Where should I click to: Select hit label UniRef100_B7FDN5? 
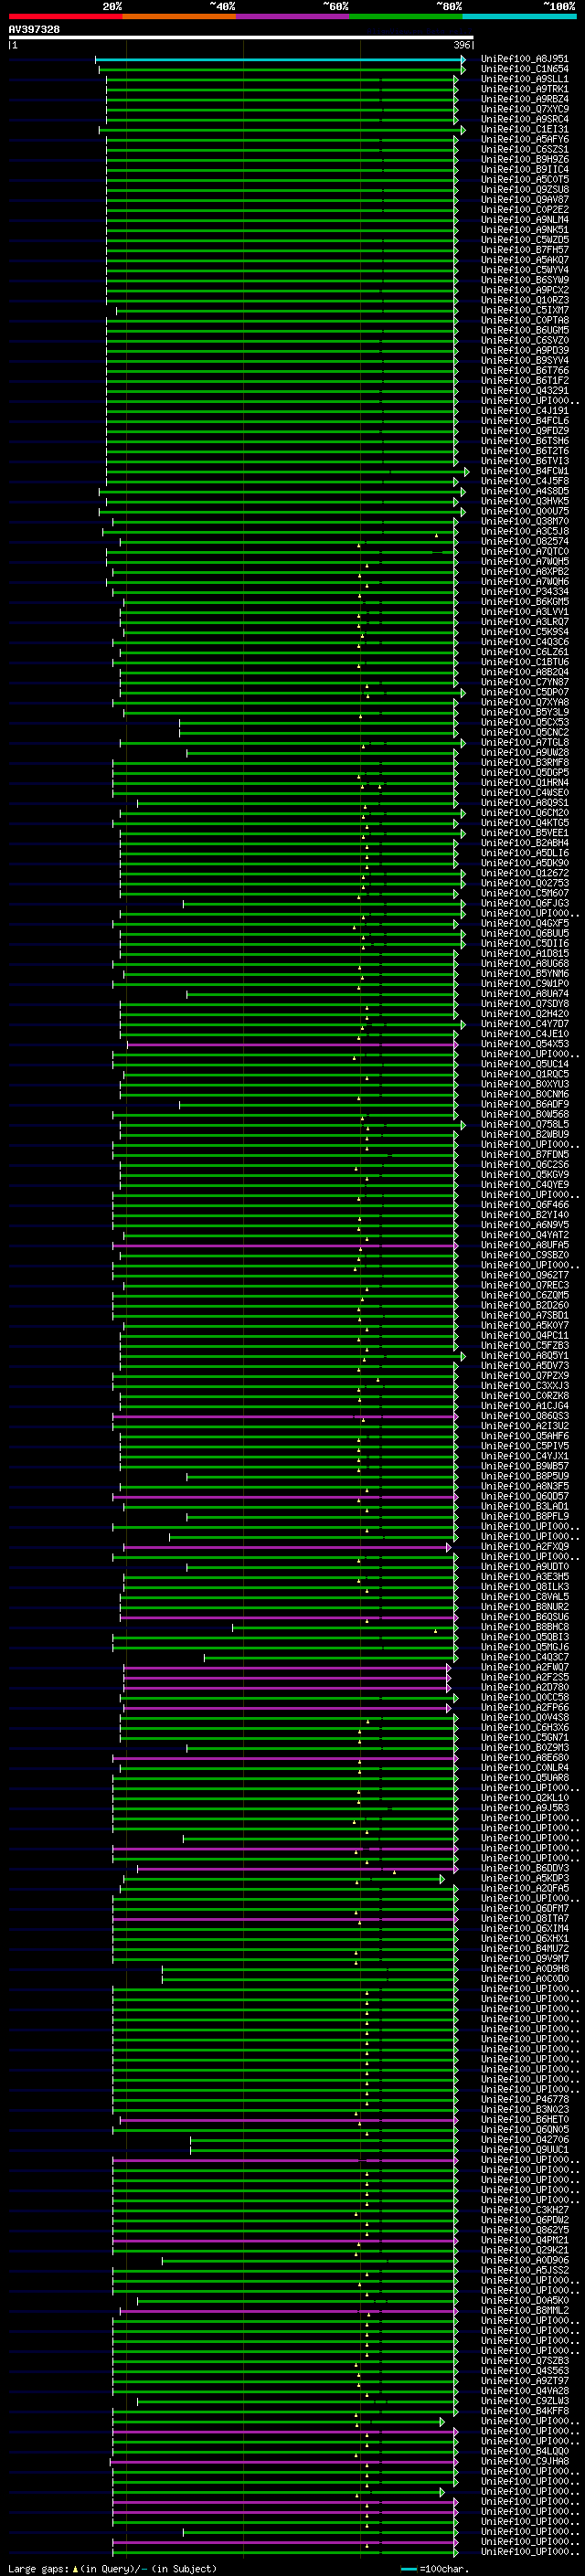[x=525, y=1155]
